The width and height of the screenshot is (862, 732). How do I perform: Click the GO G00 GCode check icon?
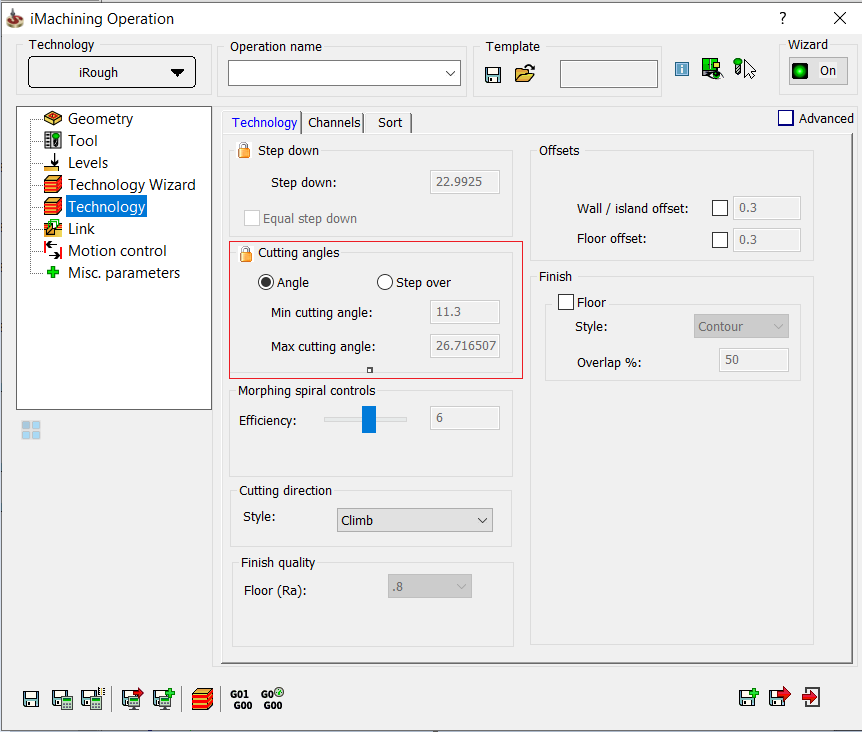point(273,699)
